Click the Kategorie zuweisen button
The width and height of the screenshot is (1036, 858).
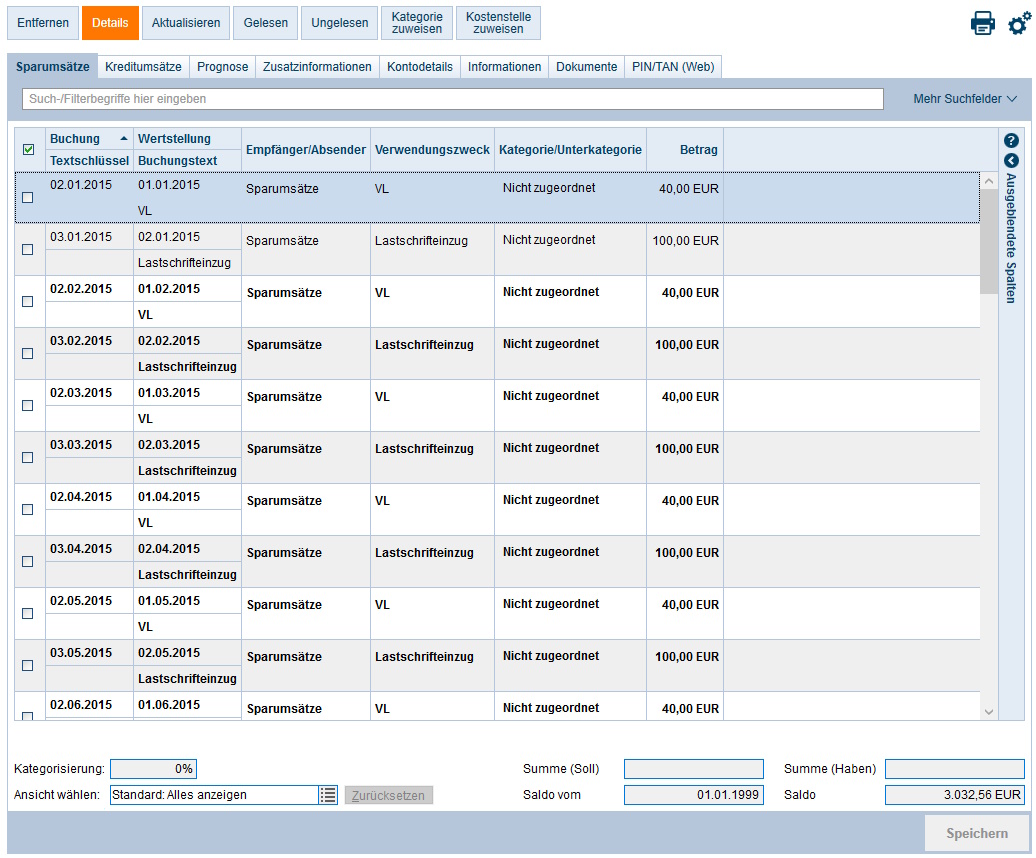[x=417, y=23]
